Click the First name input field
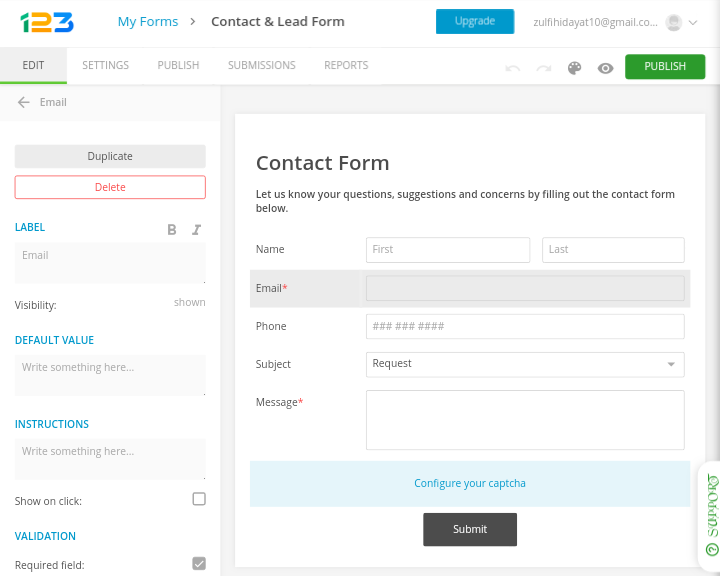 (448, 250)
